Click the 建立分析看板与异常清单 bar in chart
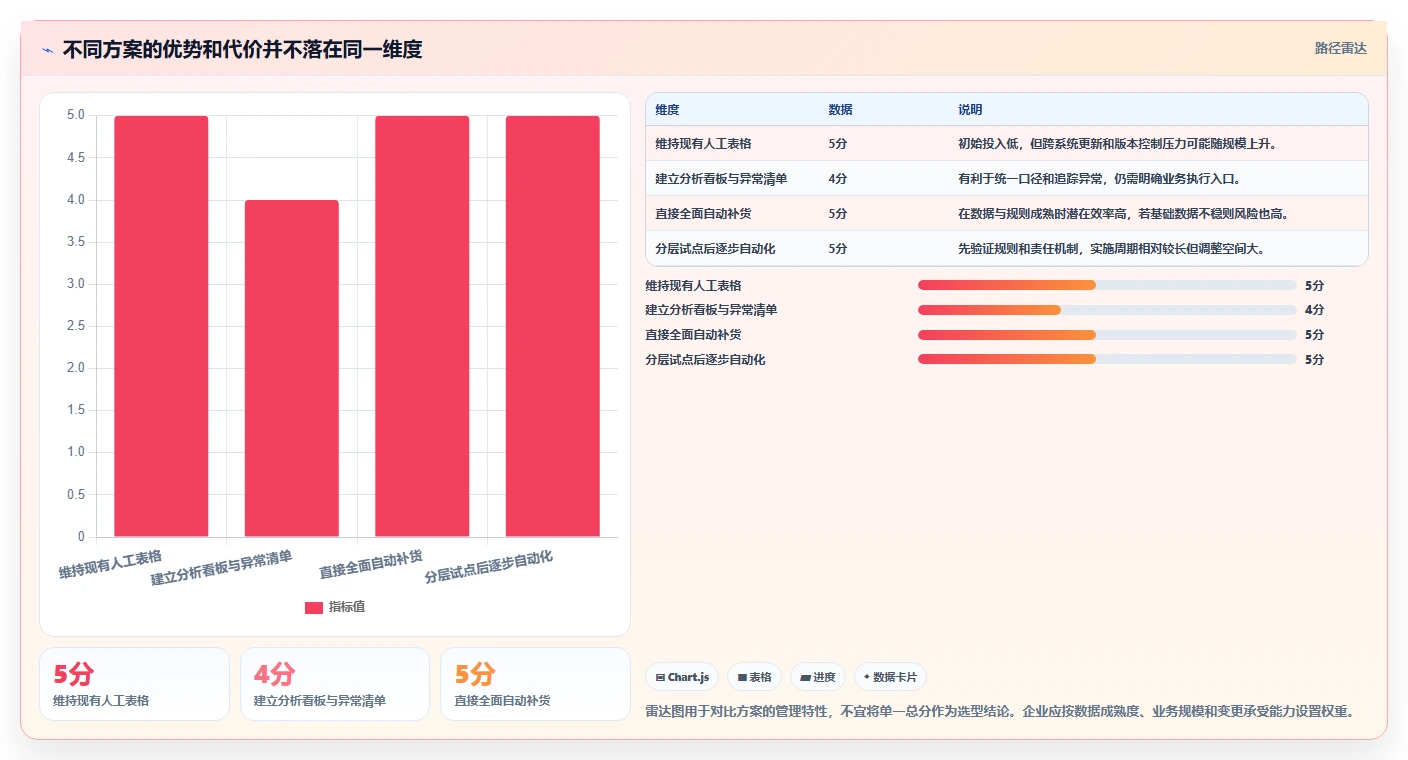 click(x=291, y=368)
